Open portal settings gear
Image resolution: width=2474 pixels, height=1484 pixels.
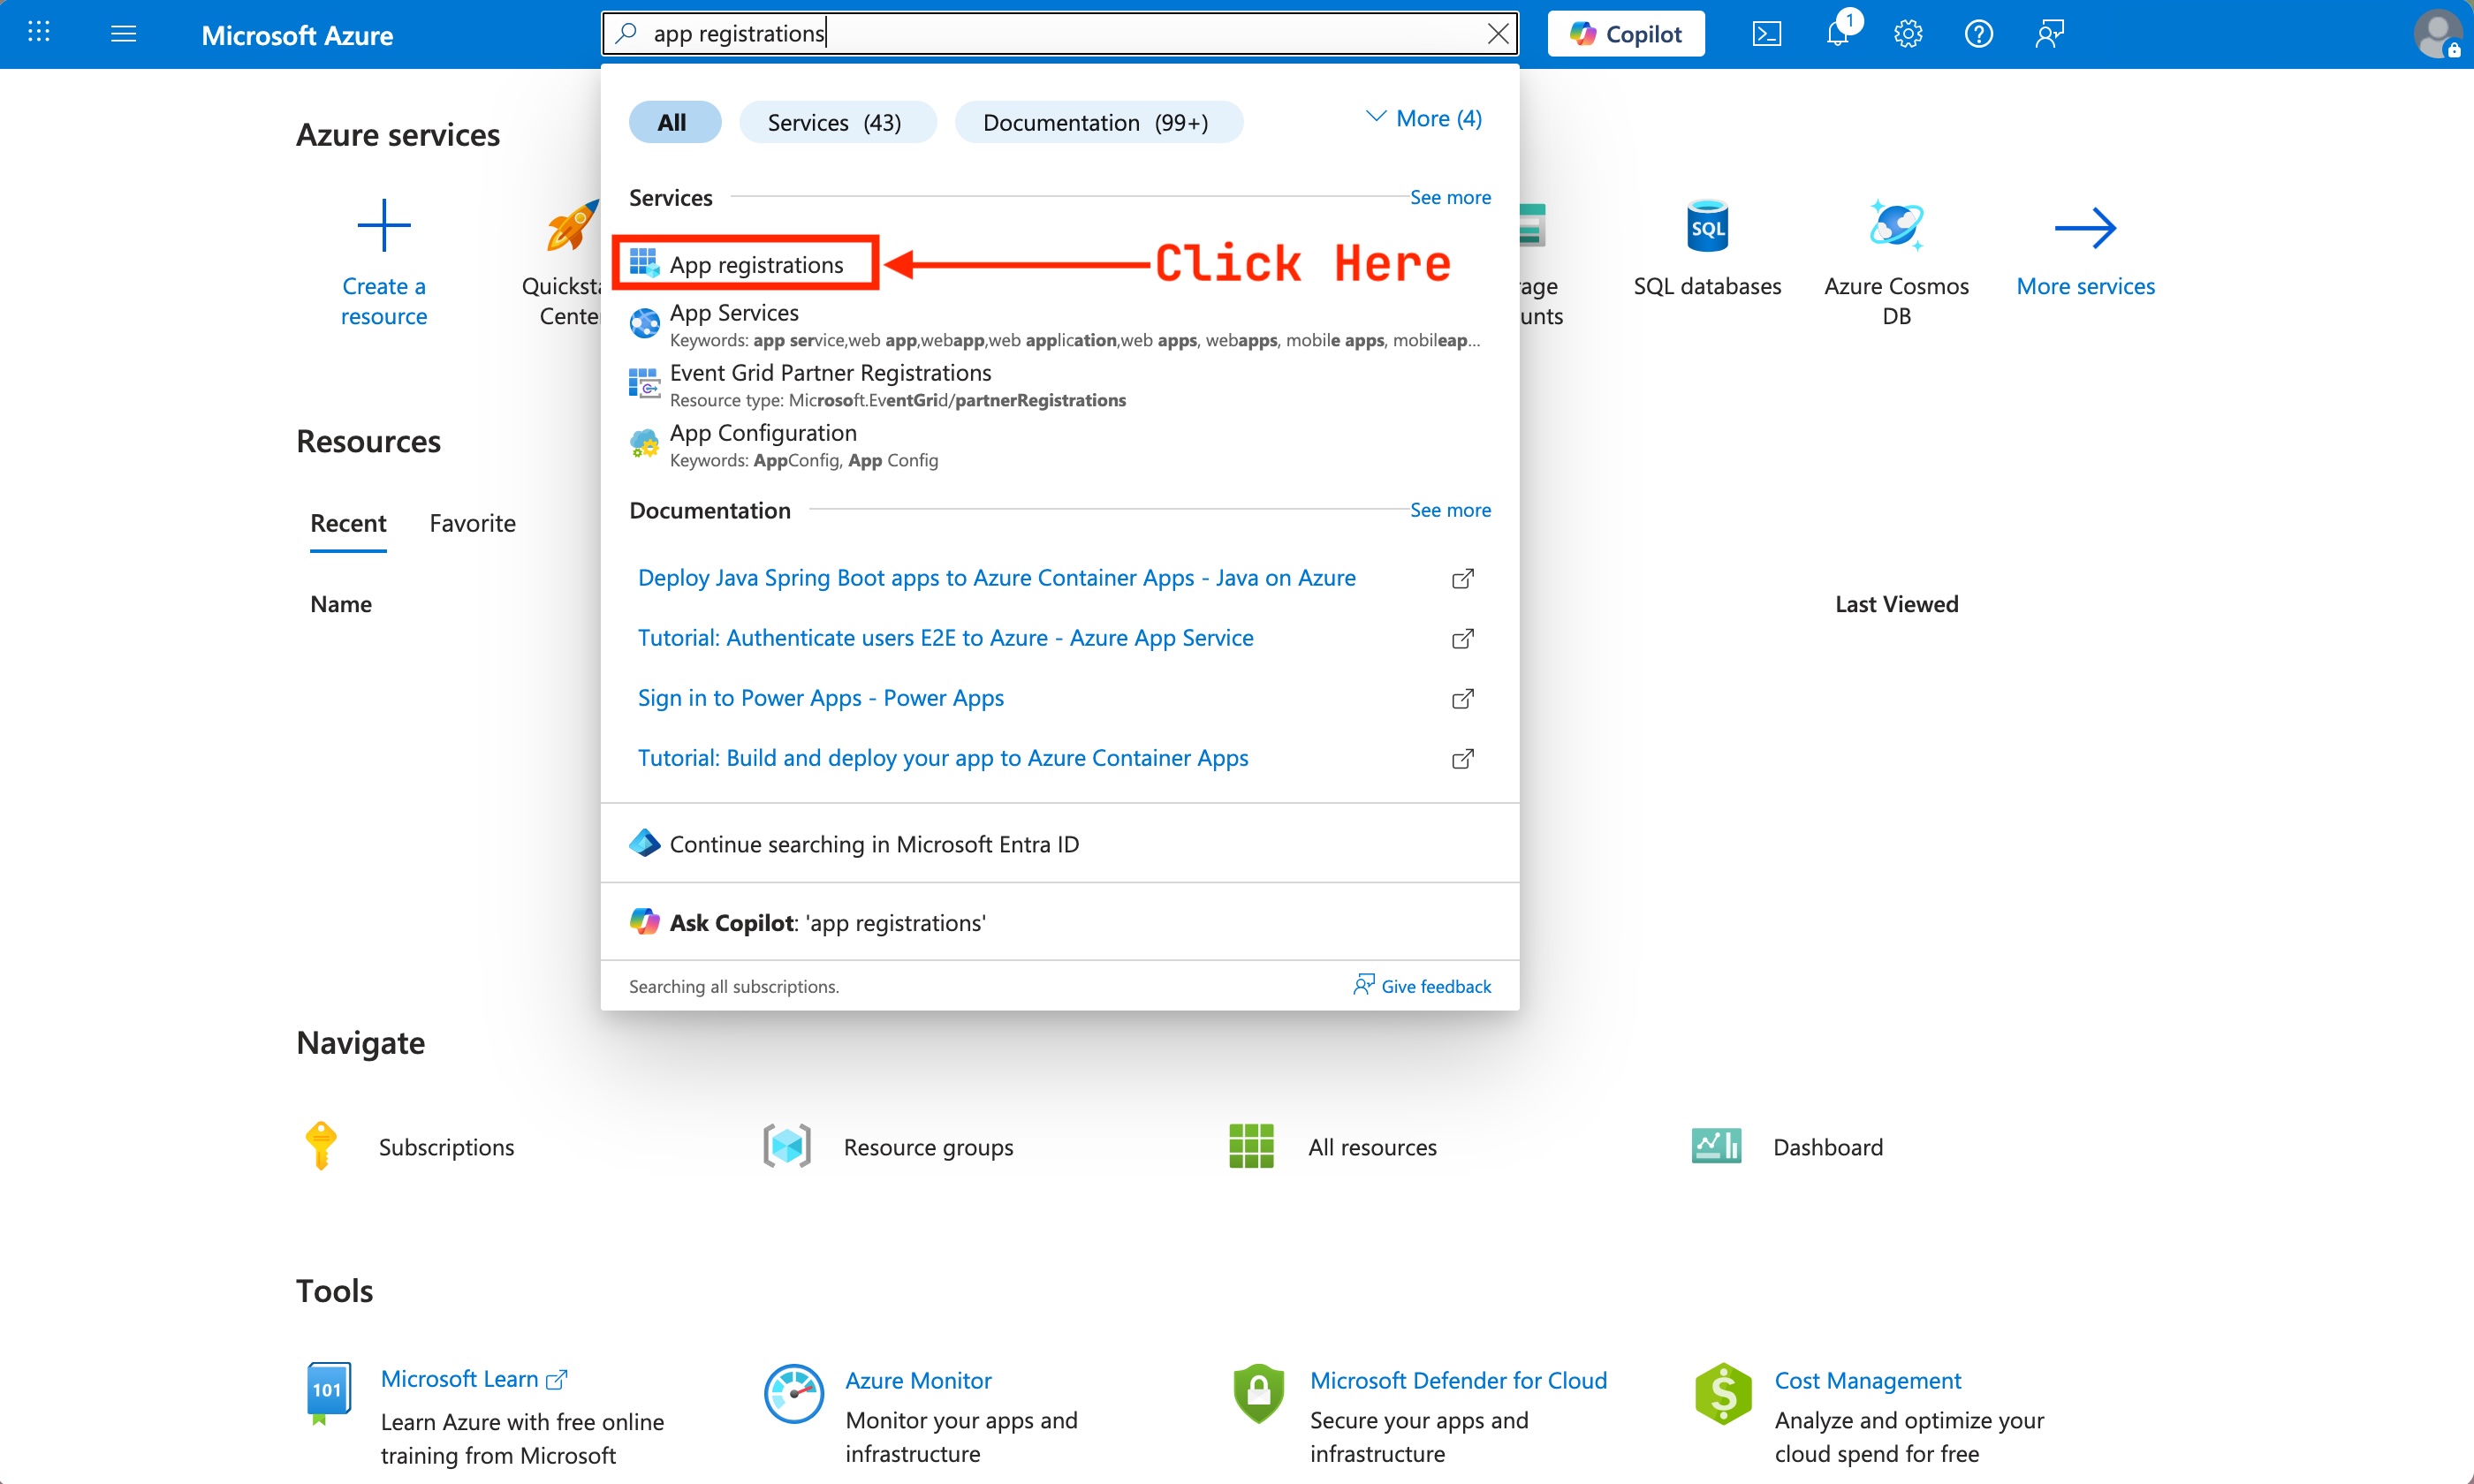tap(1907, 34)
